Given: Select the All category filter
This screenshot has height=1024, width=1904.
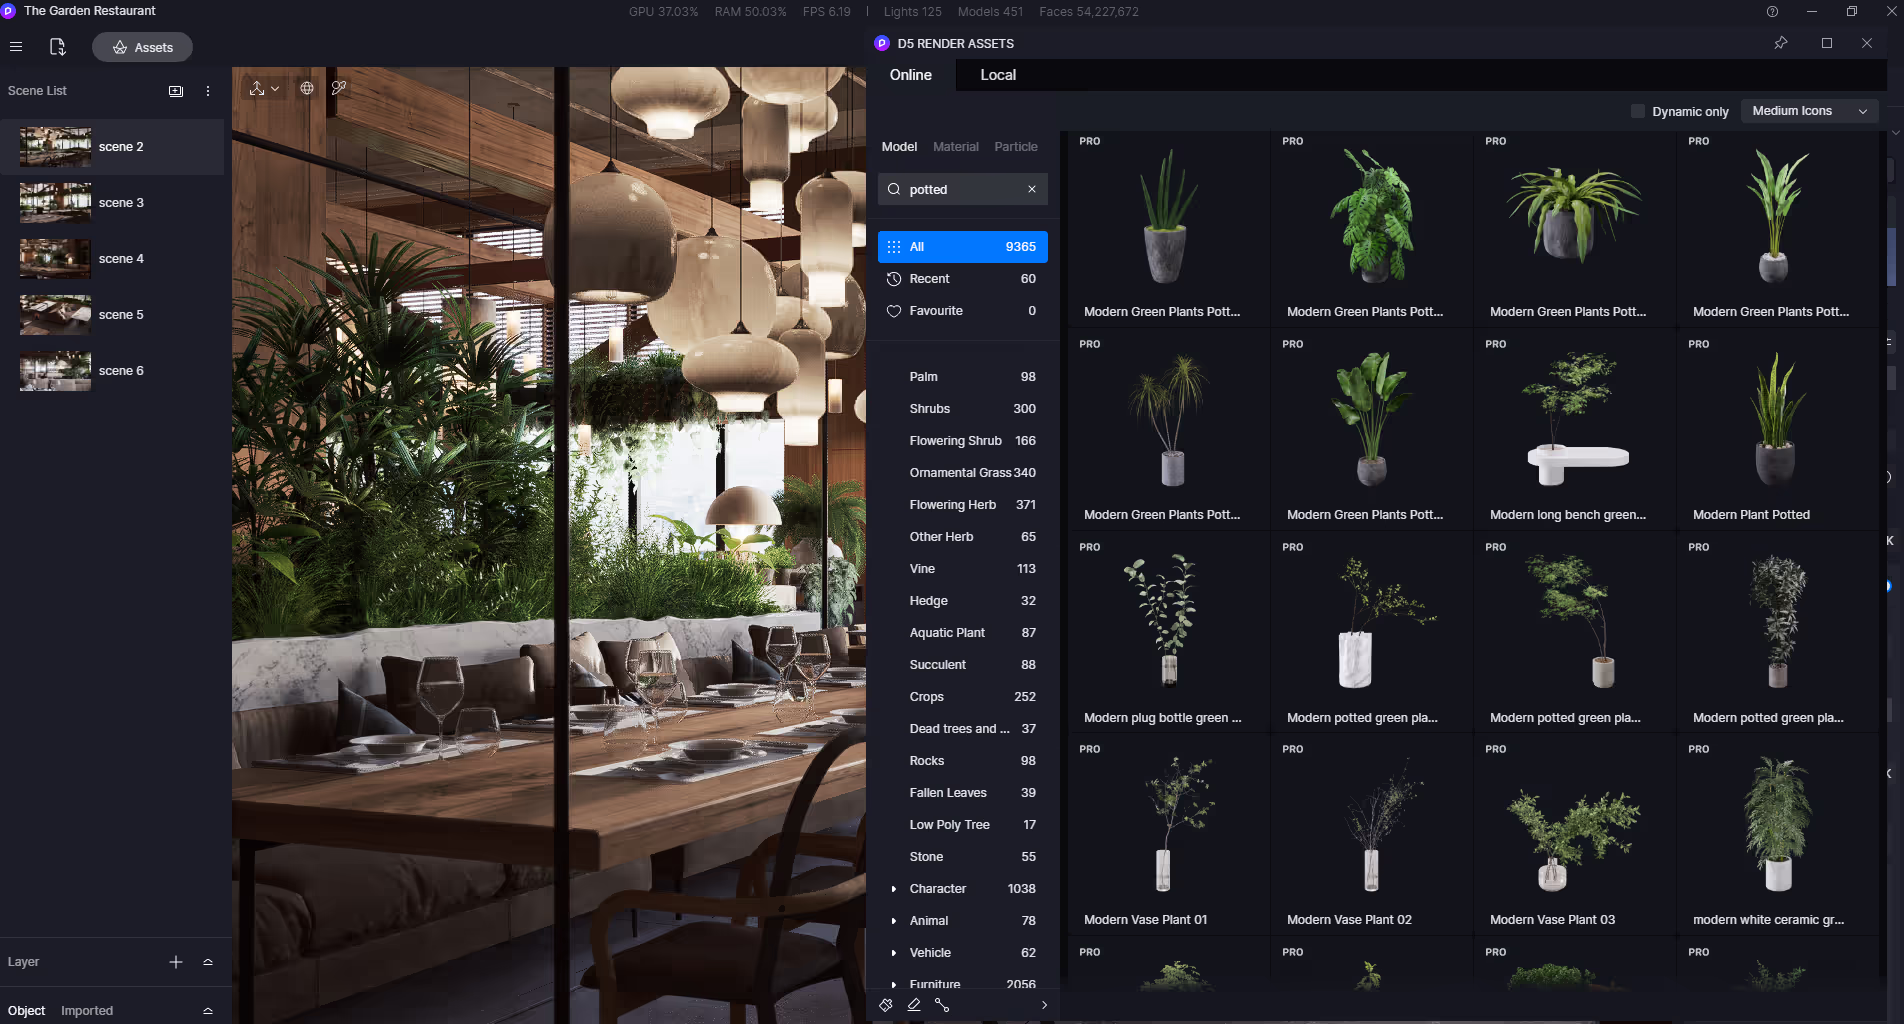Looking at the screenshot, I should [x=963, y=247].
